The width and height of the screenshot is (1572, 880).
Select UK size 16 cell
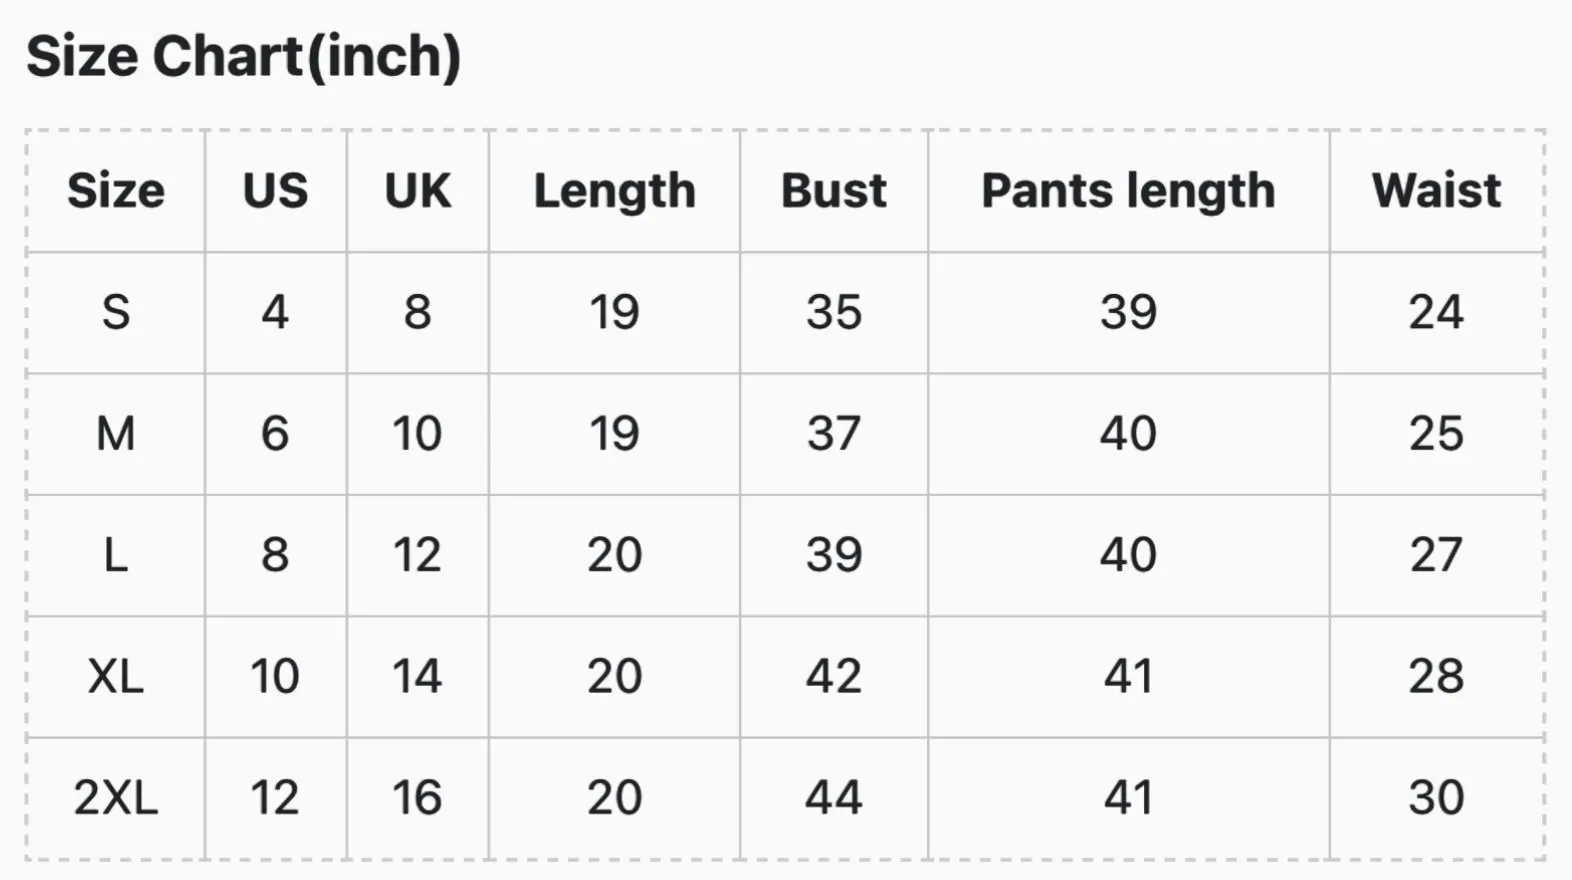(417, 798)
